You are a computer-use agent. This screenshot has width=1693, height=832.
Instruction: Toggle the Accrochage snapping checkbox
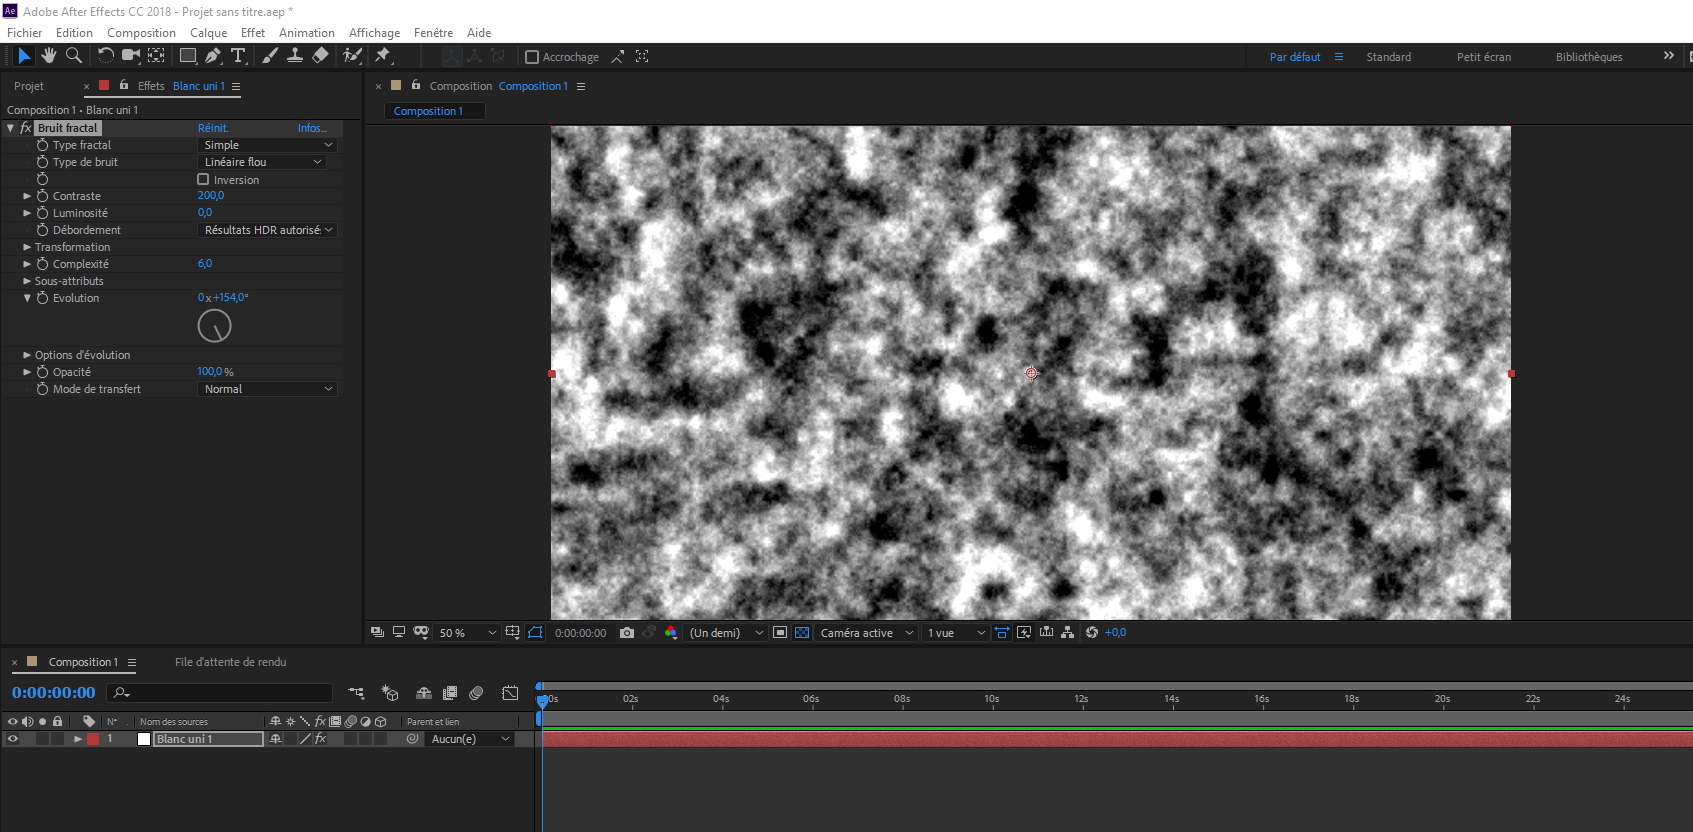pos(532,57)
